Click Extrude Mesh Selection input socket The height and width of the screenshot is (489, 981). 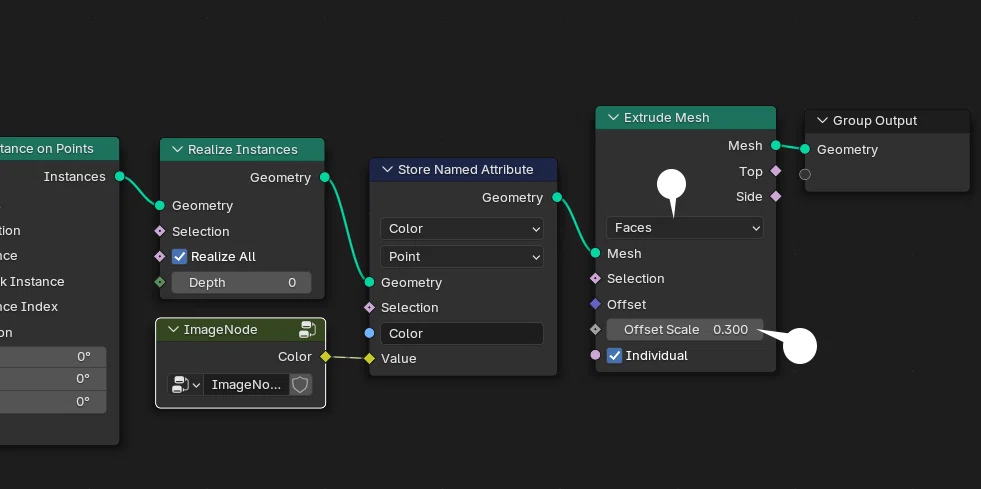click(x=595, y=278)
